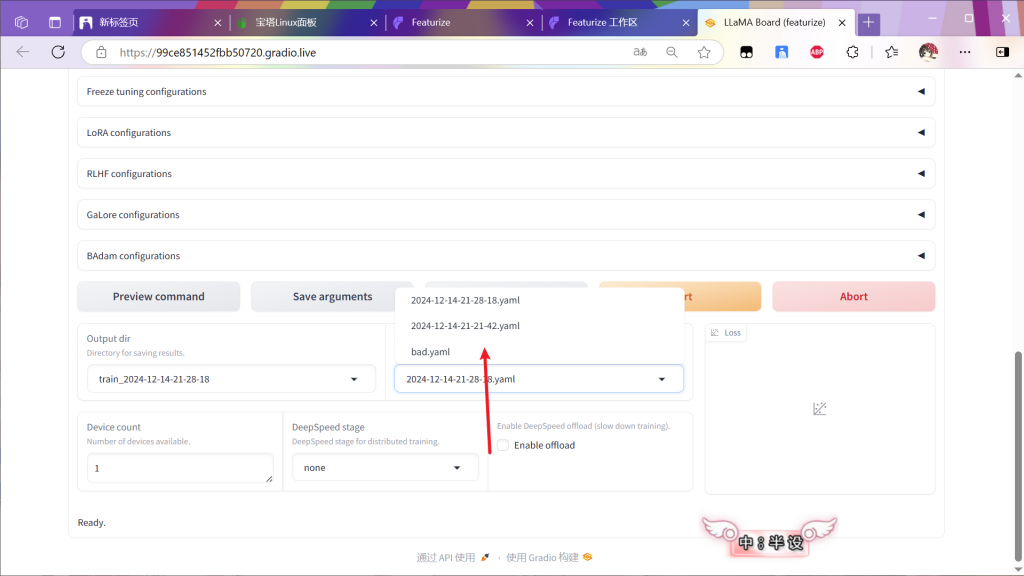Open the ABP adblock extension icon

click(817, 52)
